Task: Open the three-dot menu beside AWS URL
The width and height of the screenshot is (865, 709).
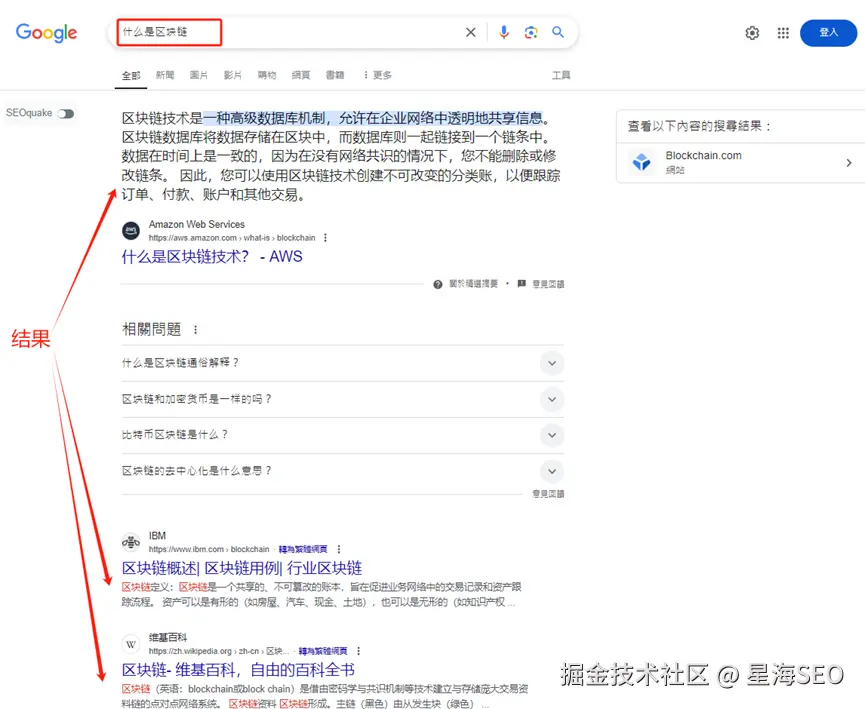Action: (325, 238)
